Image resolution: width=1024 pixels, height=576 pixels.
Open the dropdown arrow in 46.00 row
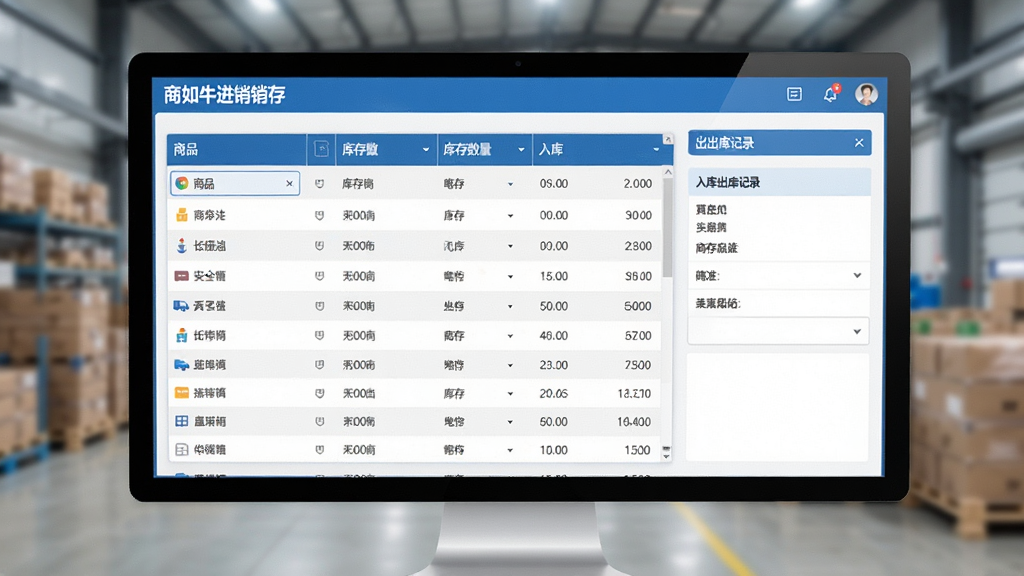[510, 336]
